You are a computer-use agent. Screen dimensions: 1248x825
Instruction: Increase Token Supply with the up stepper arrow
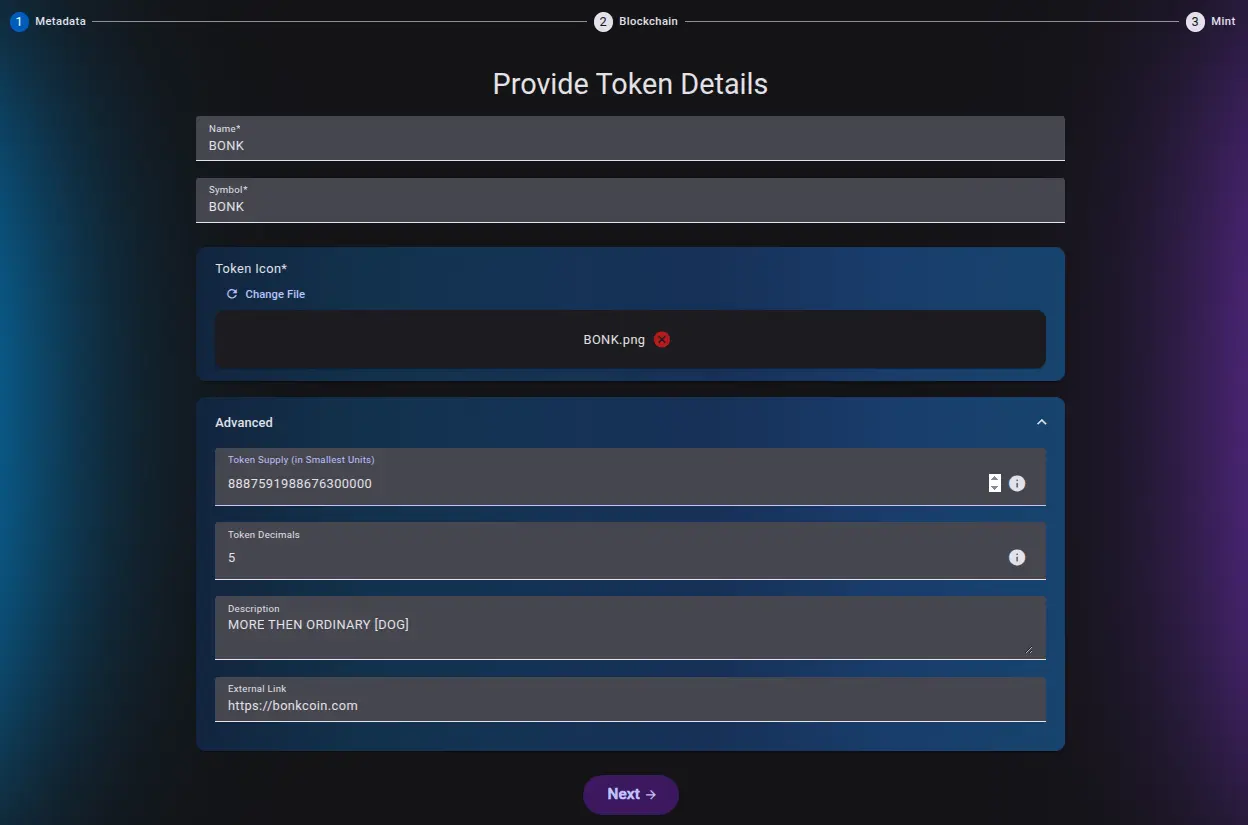[x=994, y=479]
